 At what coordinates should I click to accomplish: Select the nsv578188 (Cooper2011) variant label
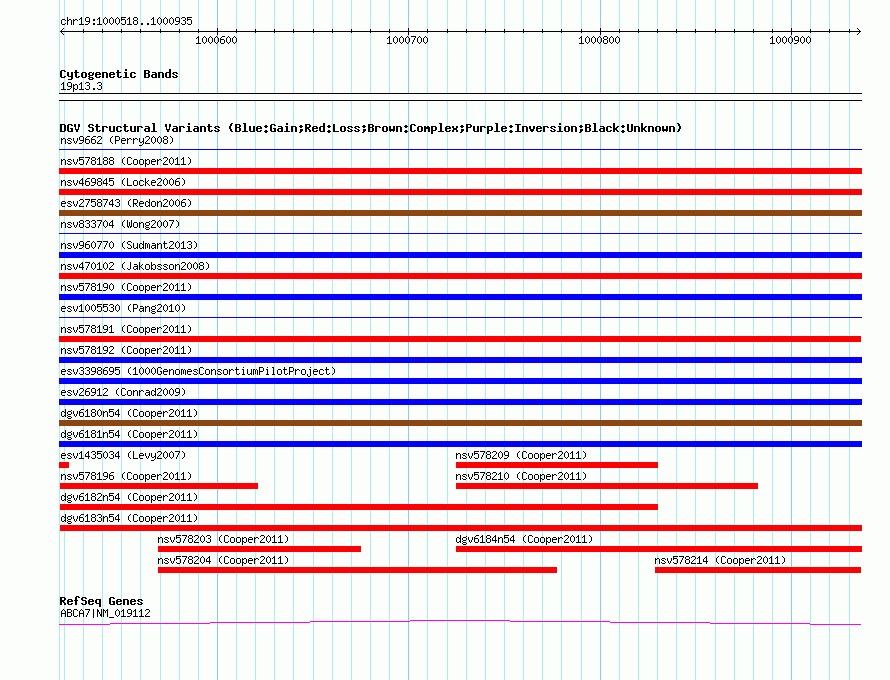point(126,161)
